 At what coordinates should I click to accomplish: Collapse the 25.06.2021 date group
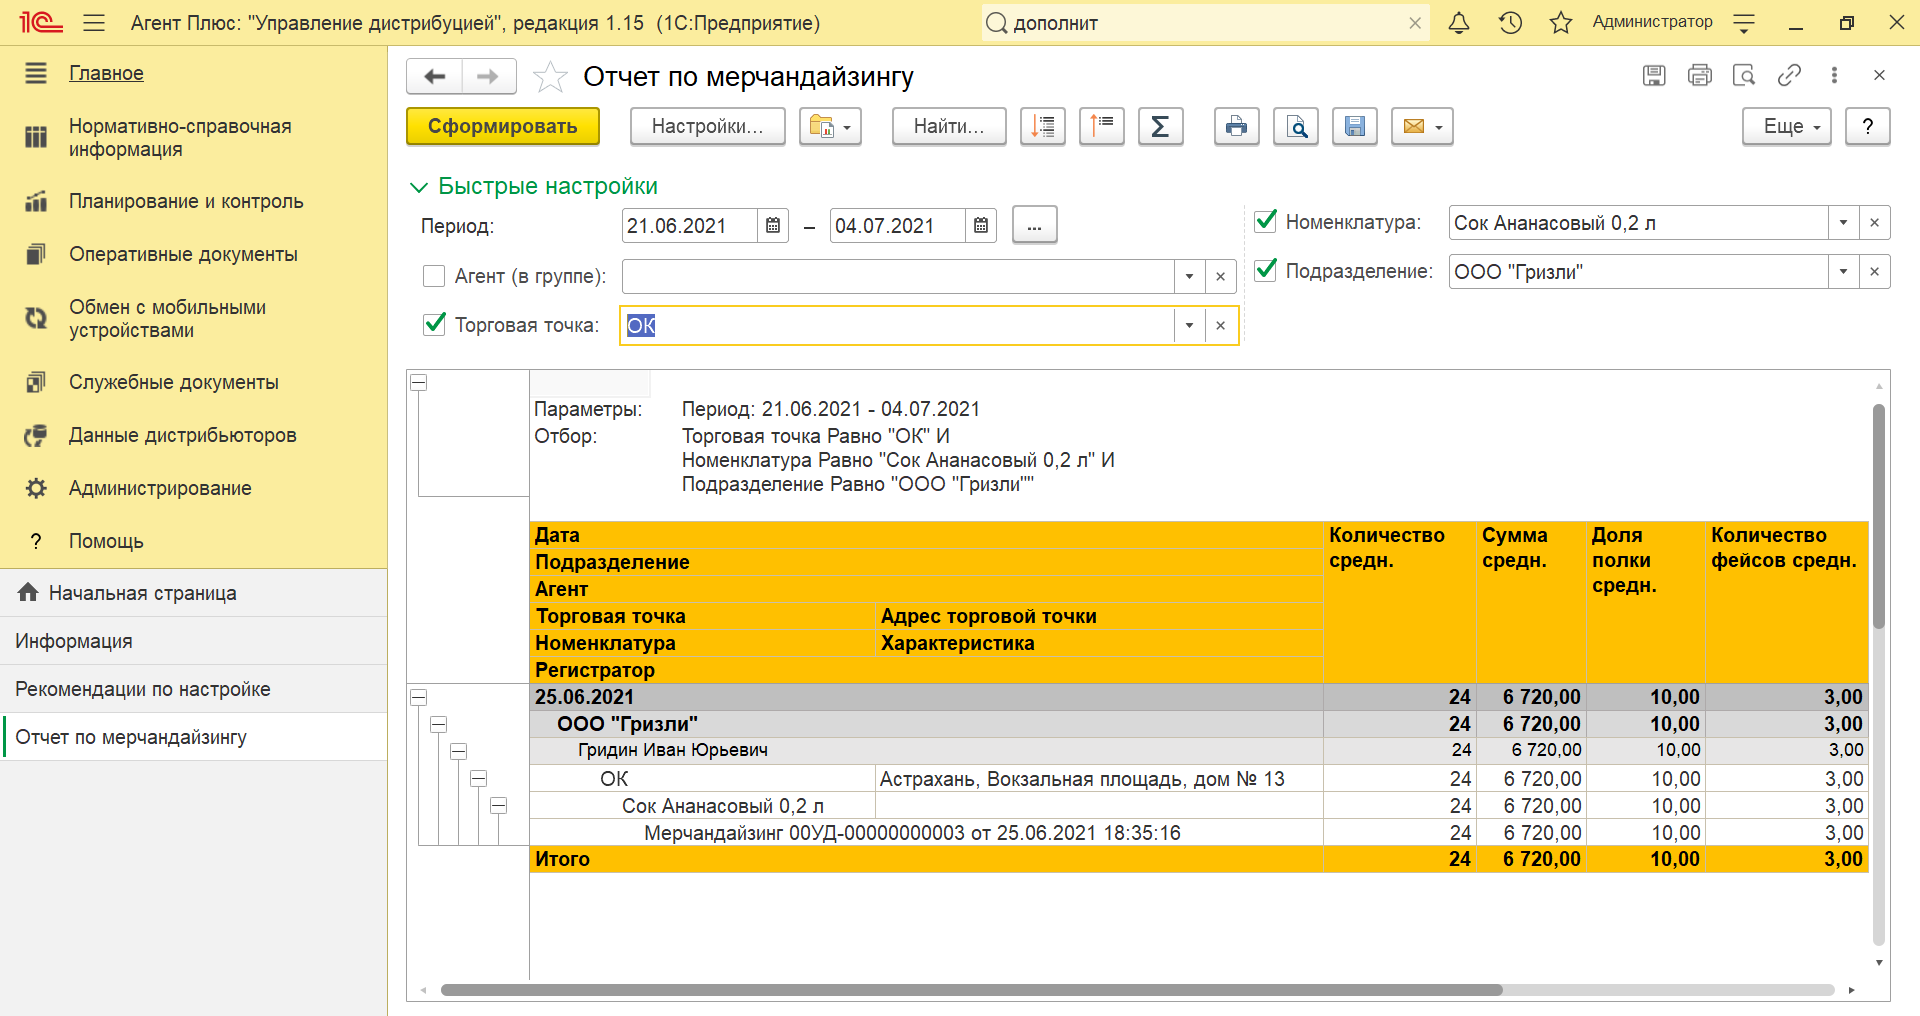tap(419, 698)
